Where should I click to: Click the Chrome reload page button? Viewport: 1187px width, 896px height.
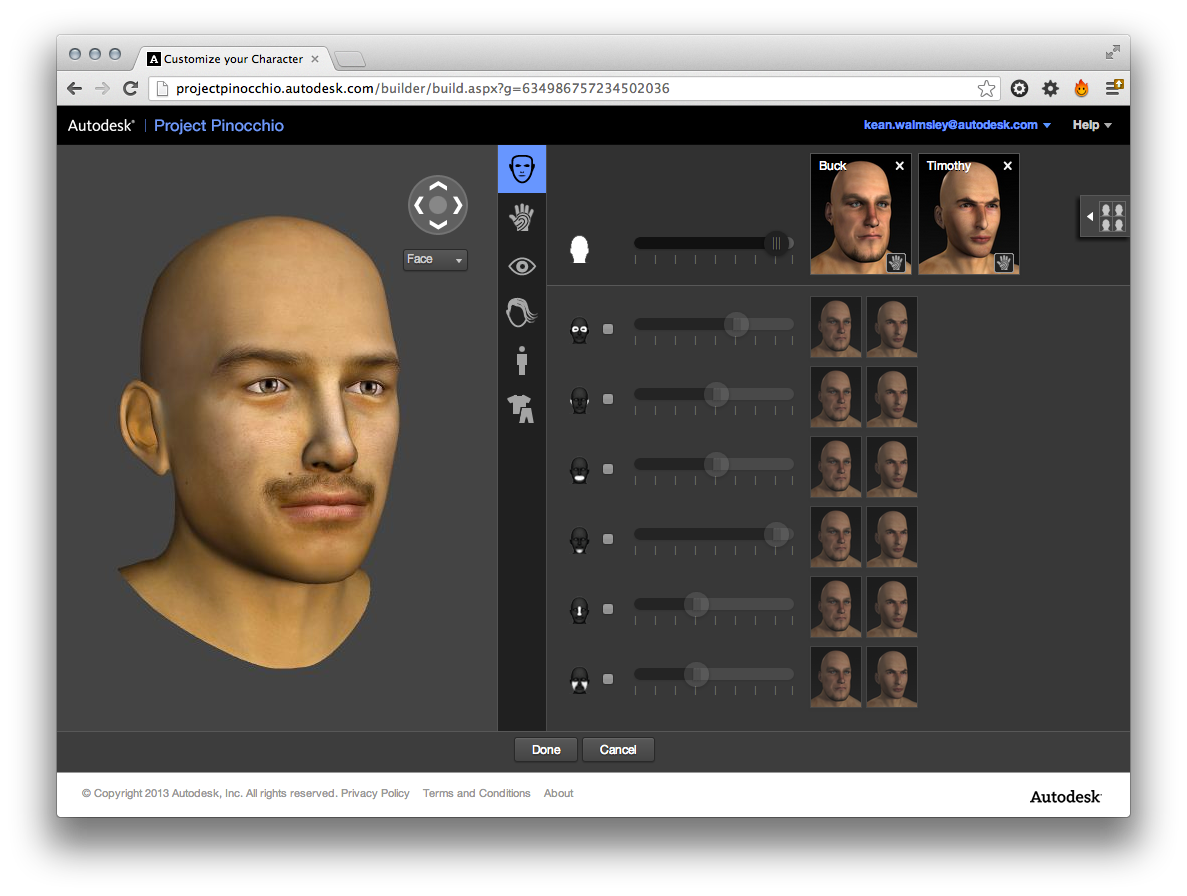130,88
